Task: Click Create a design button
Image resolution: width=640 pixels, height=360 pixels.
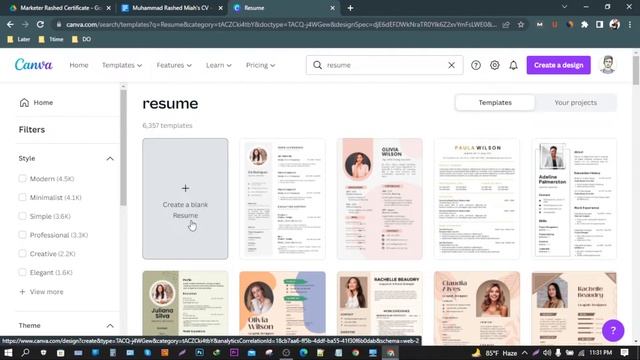Action: (558, 65)
